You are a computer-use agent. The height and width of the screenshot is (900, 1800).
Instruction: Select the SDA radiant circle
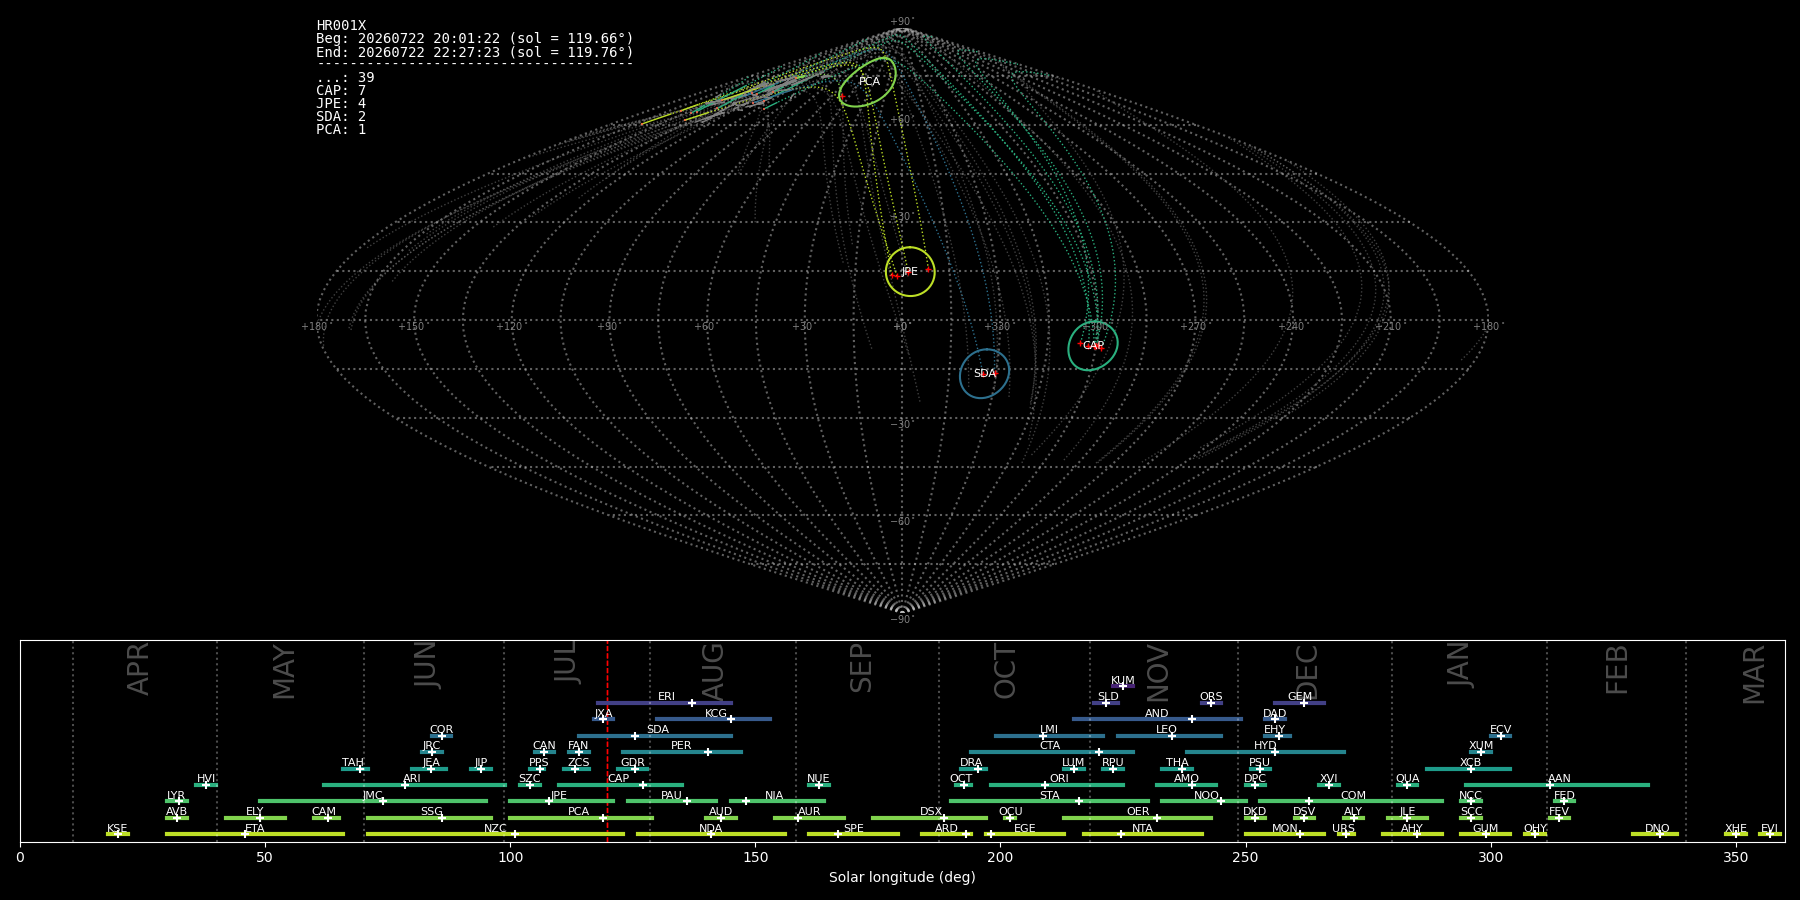pyautogui.click(x=985, y=373)
